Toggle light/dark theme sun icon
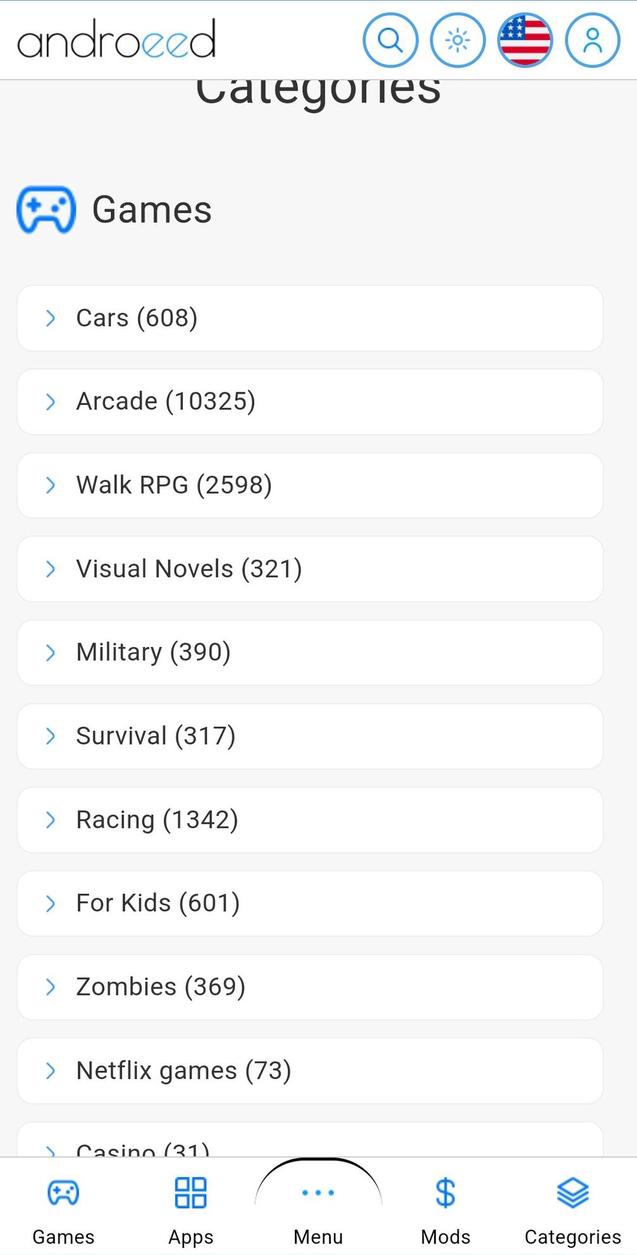This screenshot has width=637, height=1255. click(x=457, y=41)
